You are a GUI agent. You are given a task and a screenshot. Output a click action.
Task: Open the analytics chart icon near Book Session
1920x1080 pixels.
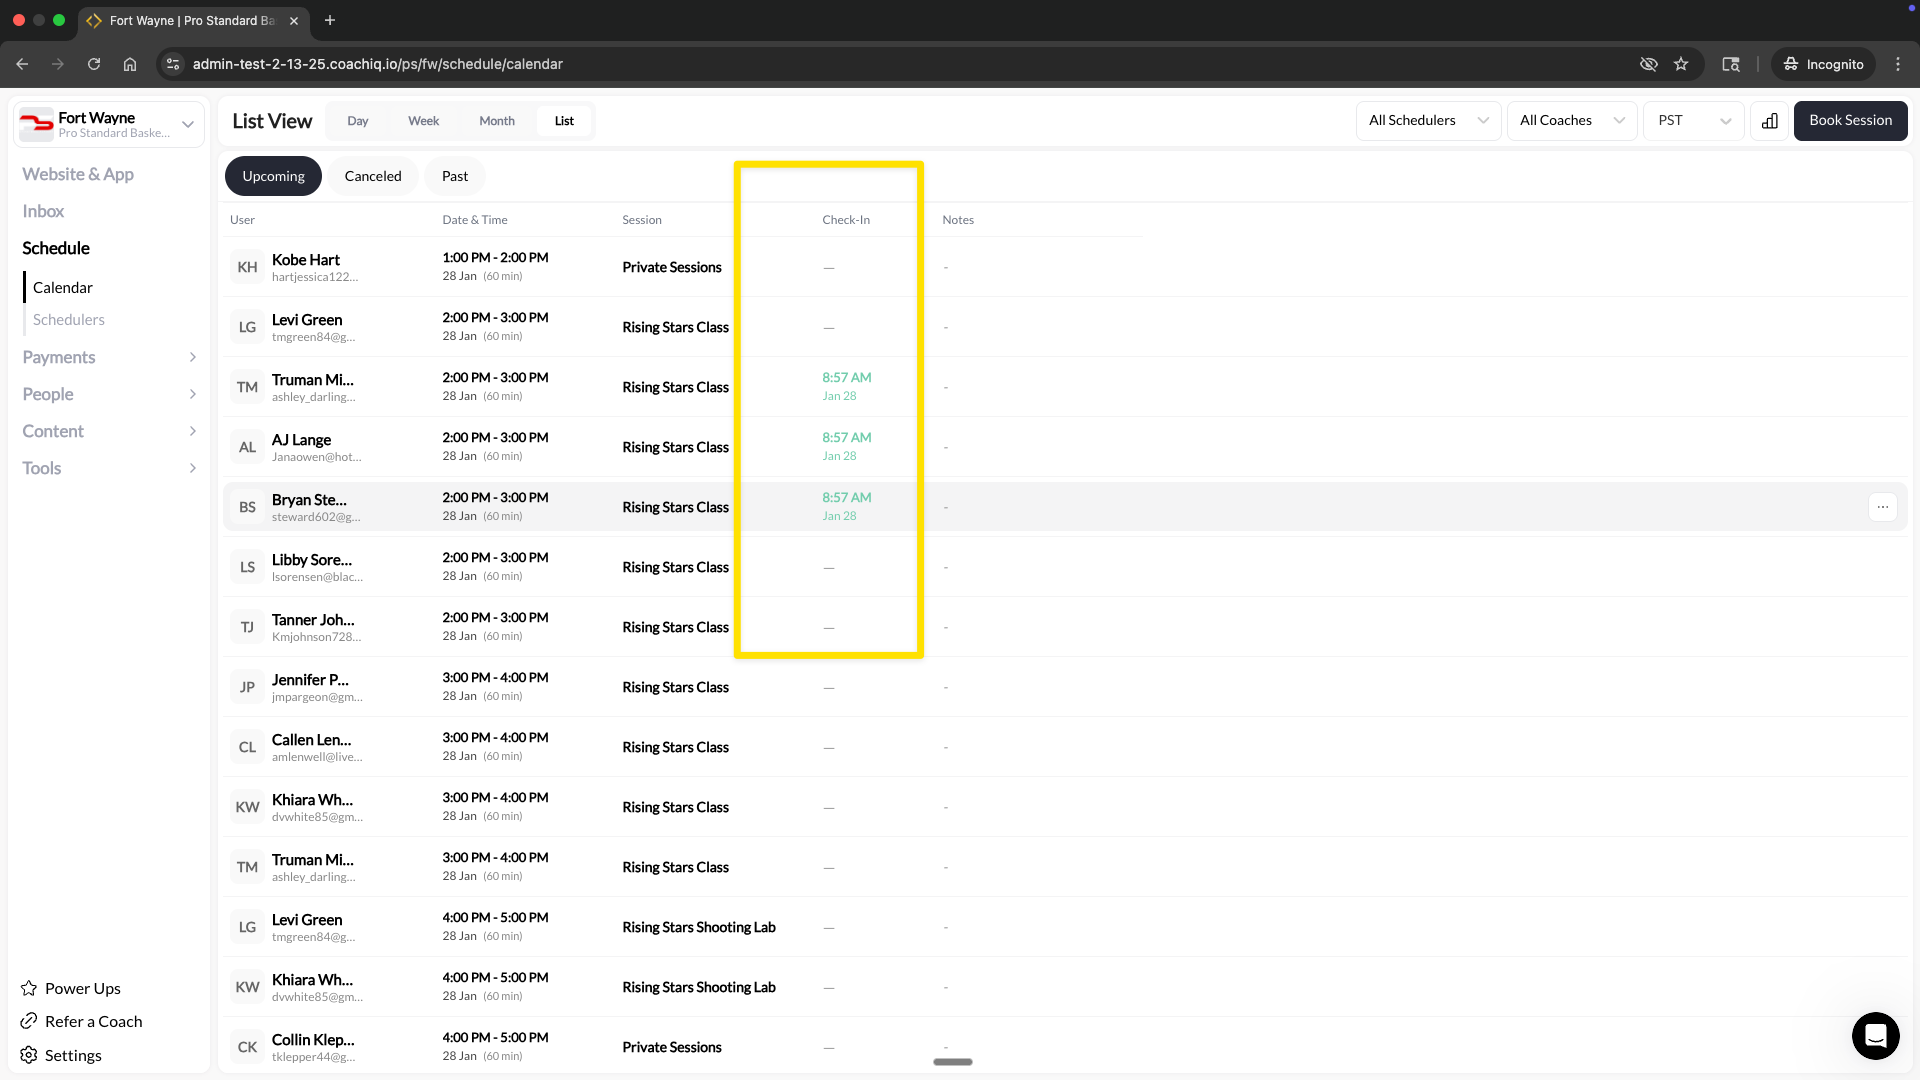[x=1770, y=120]
